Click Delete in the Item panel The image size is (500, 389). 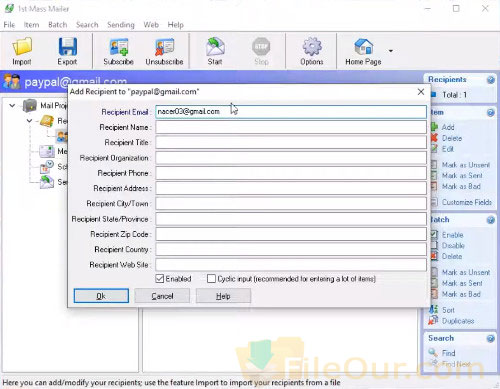(452, 138)
